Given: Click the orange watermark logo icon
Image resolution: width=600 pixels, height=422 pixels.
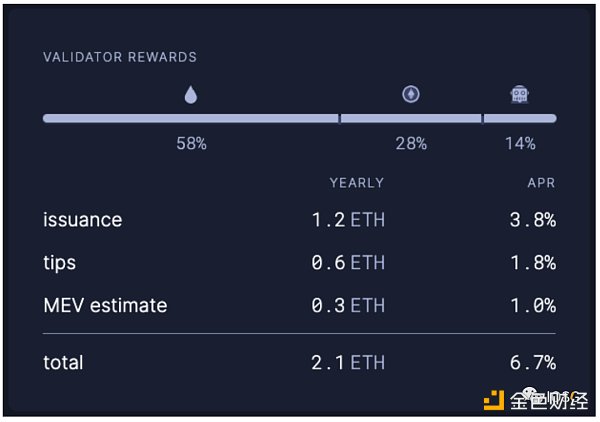Looking at the screenshot, I should [x=493, y=401].
